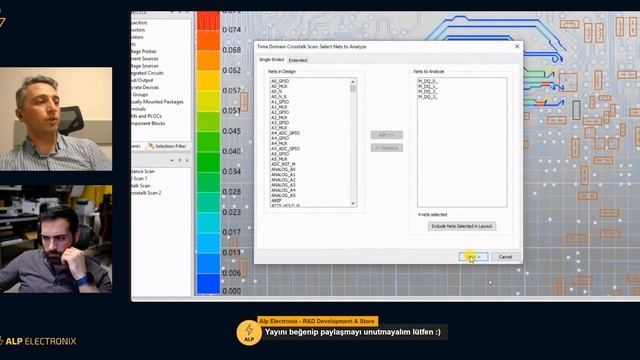Open Crosstalk Scan 2 in scan list
The height and width of the screenshot is (360, 640).
click(147, 193)
